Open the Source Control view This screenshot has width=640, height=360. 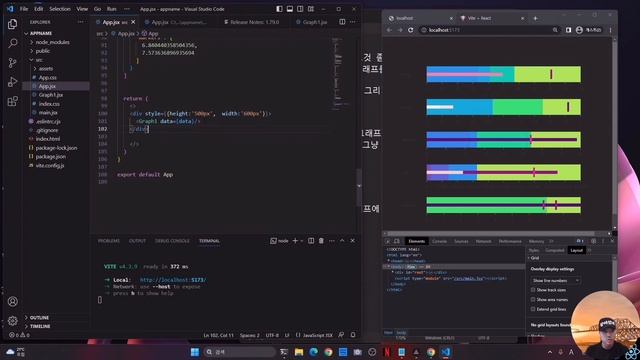click(x=12, y=62)
